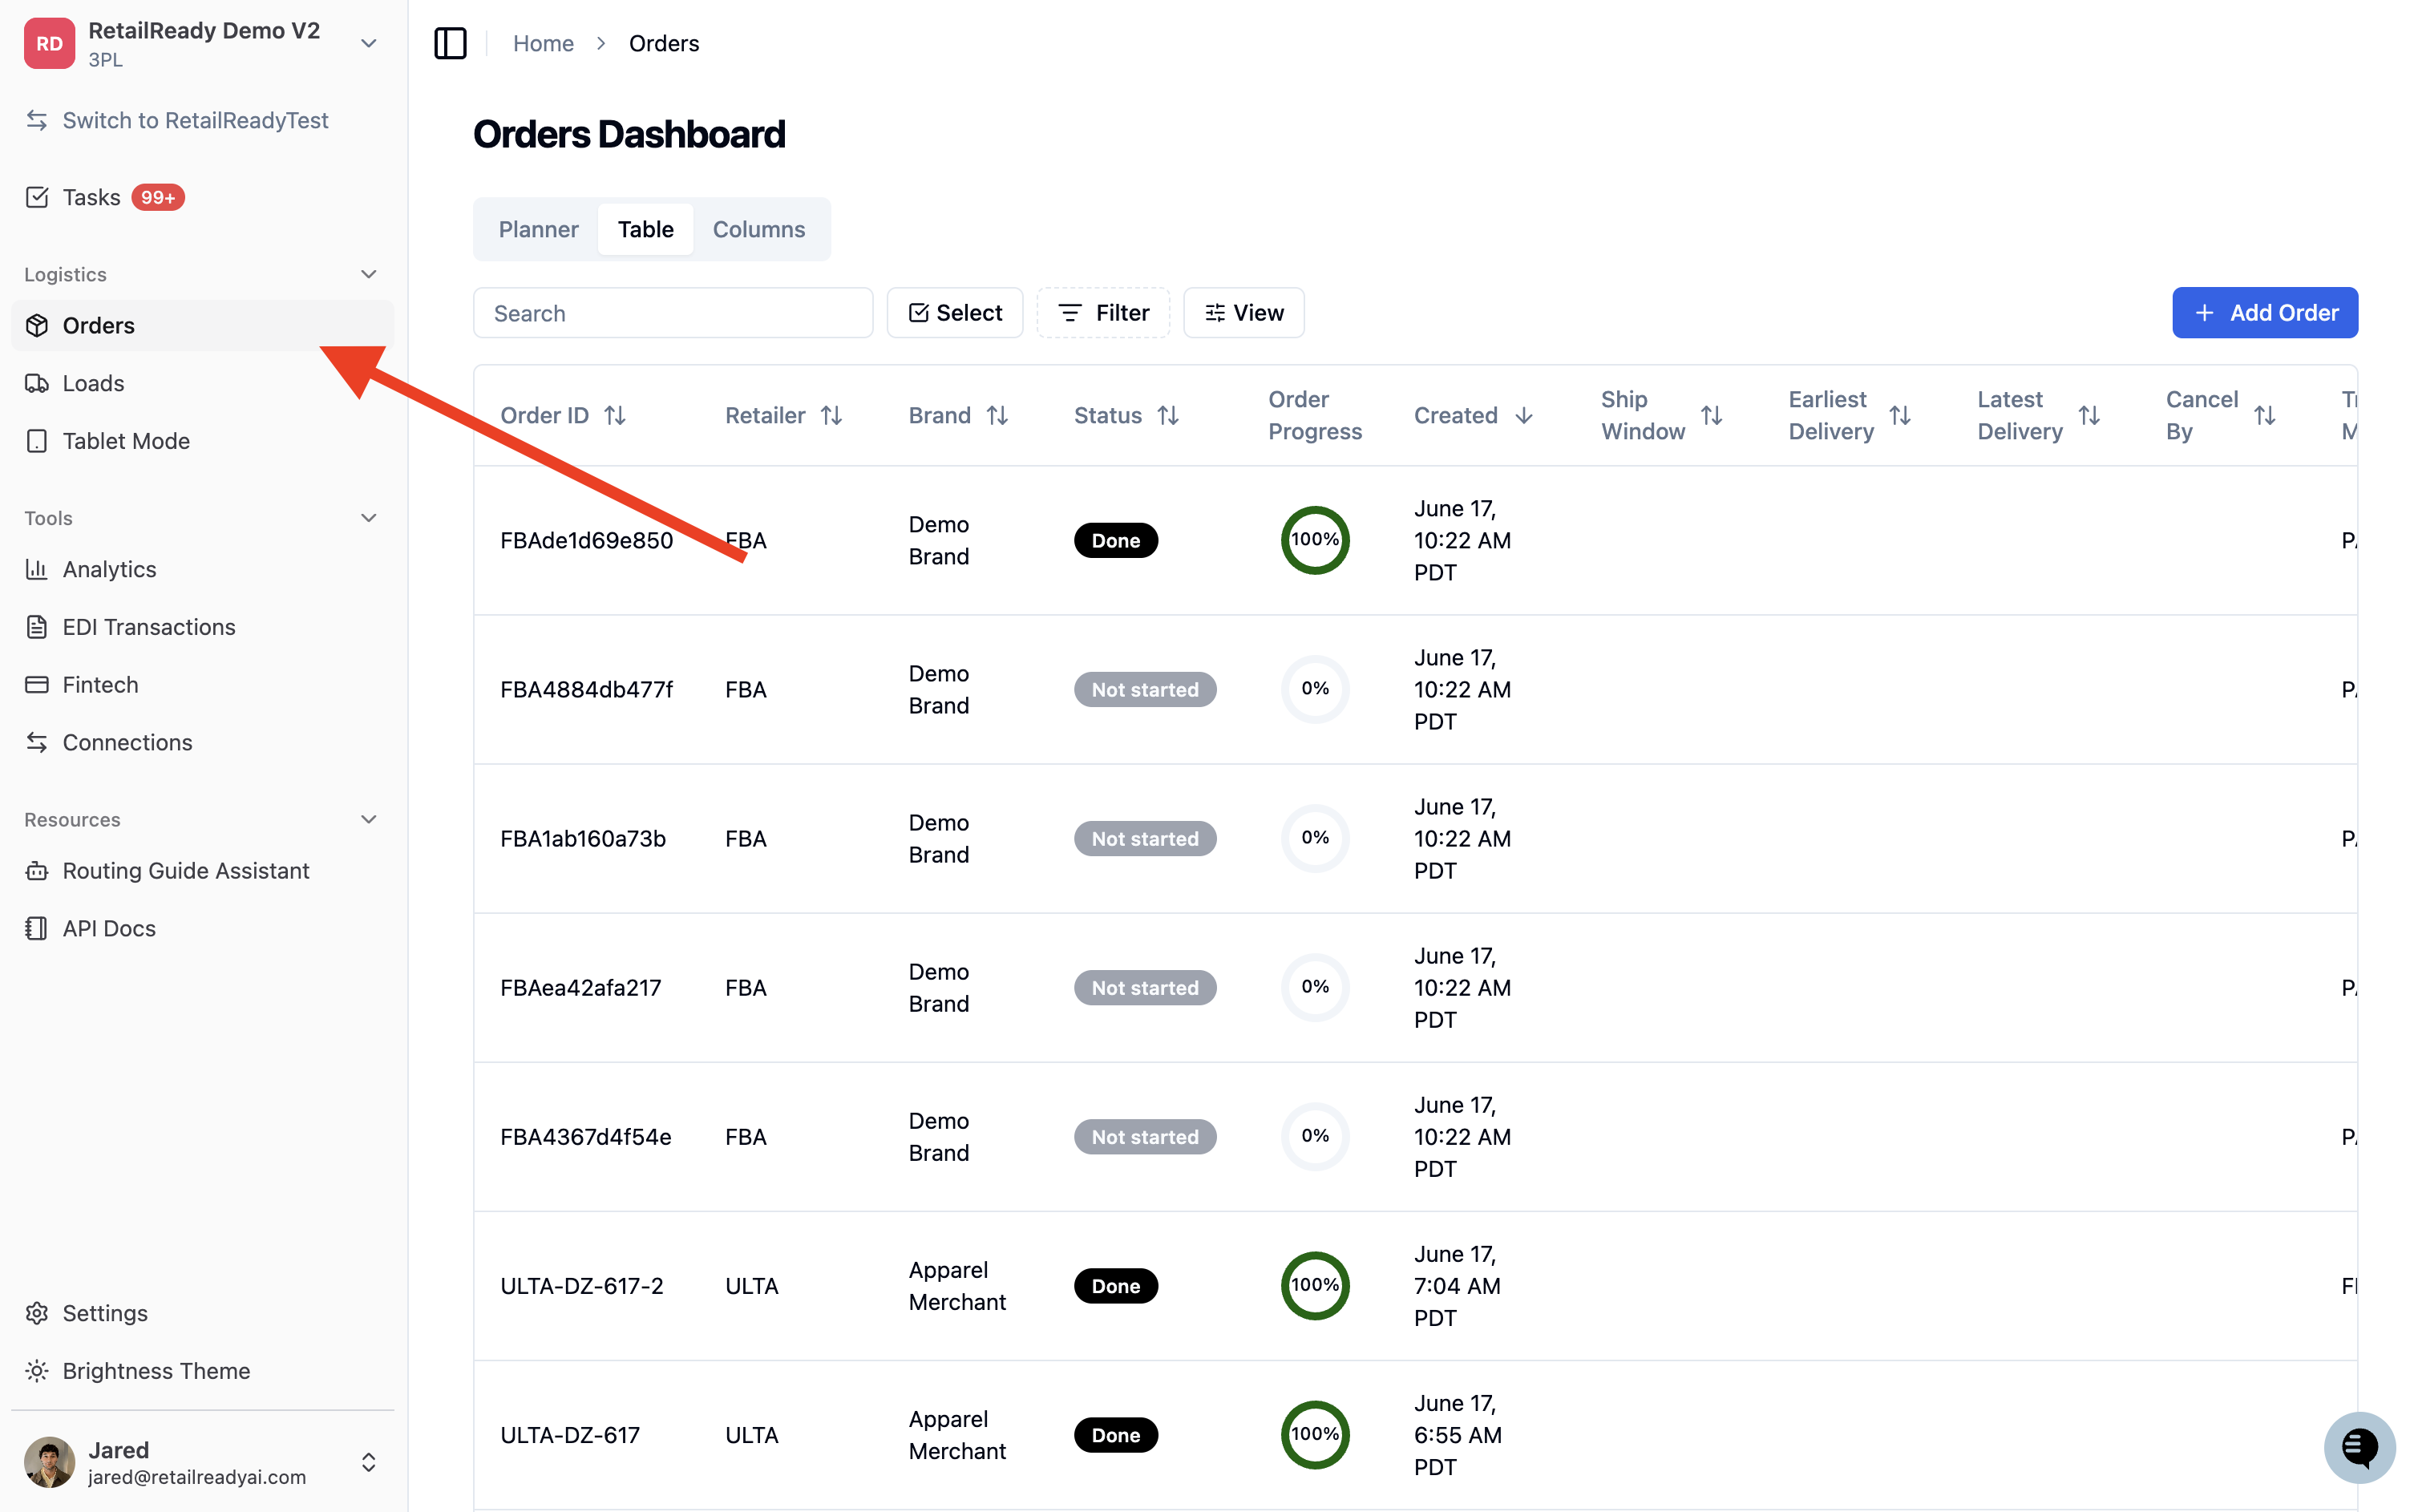The height and width of the screenshot is (1512, 2418).
Task: Toggle the sidebar panel icon
Action: (x=450, y=43)
